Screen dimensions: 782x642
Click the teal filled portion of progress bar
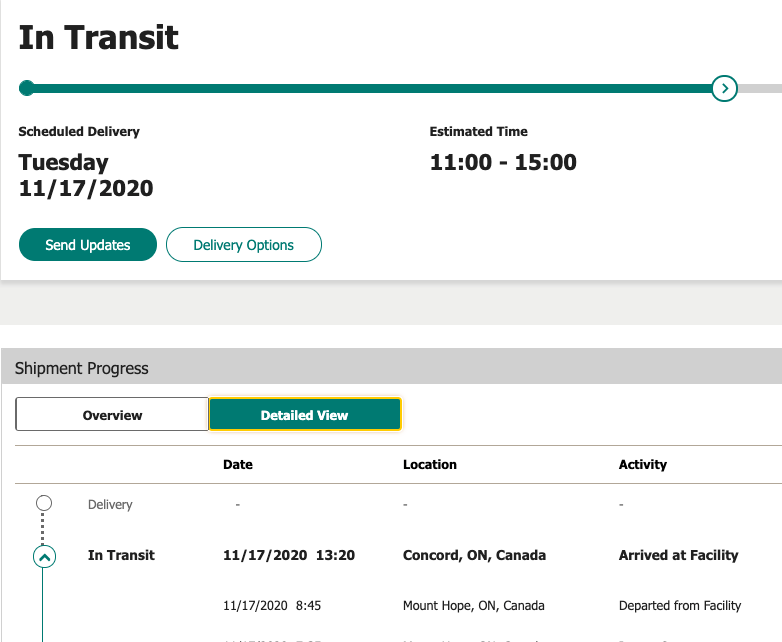(370, 88)
